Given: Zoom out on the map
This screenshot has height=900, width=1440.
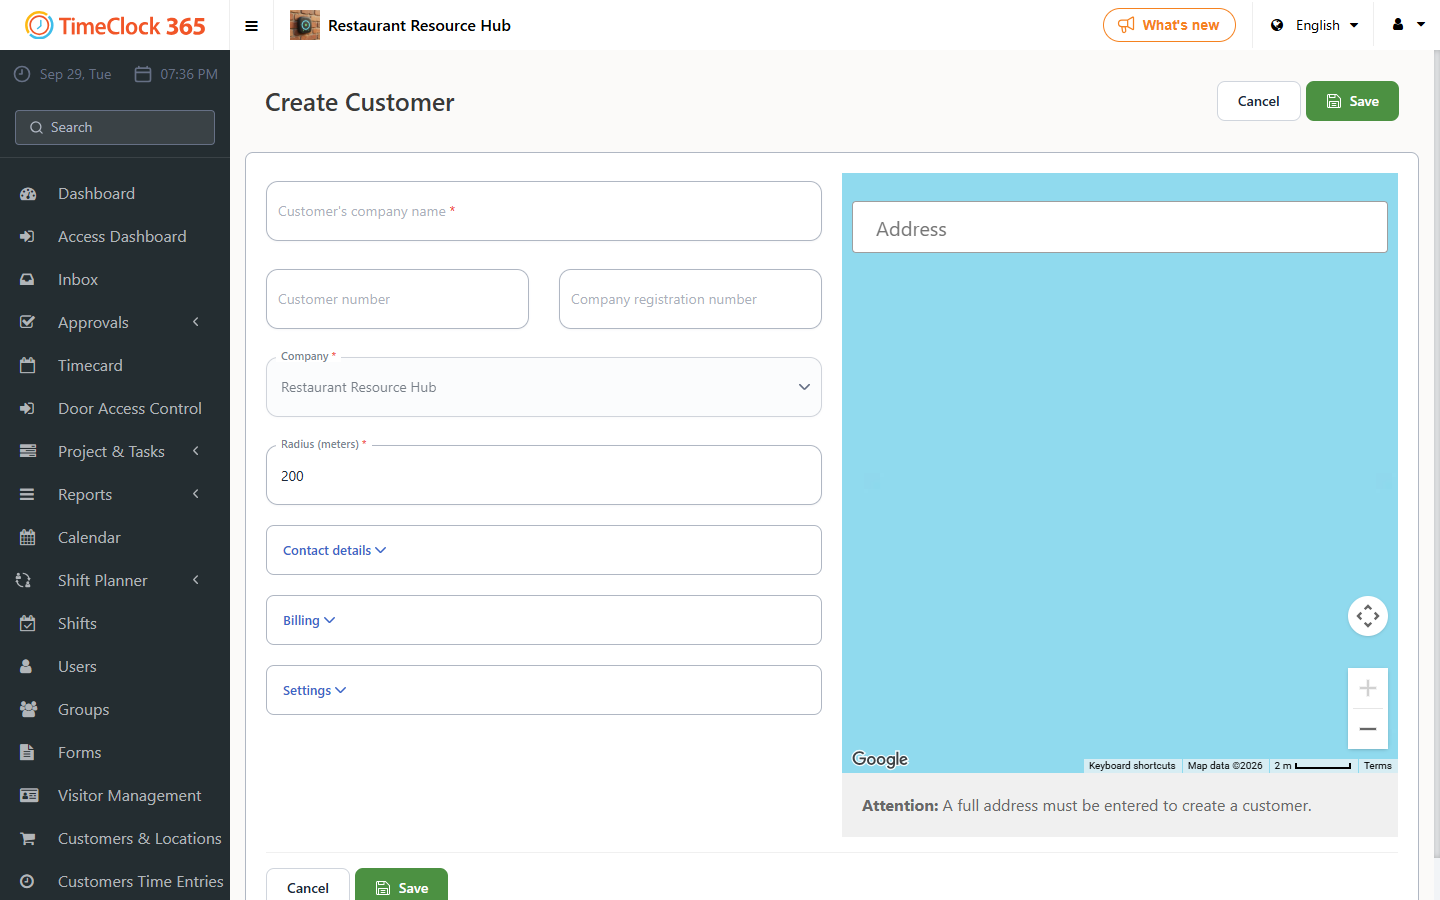Looking at the screenshot, I should tap(1368, 729).
